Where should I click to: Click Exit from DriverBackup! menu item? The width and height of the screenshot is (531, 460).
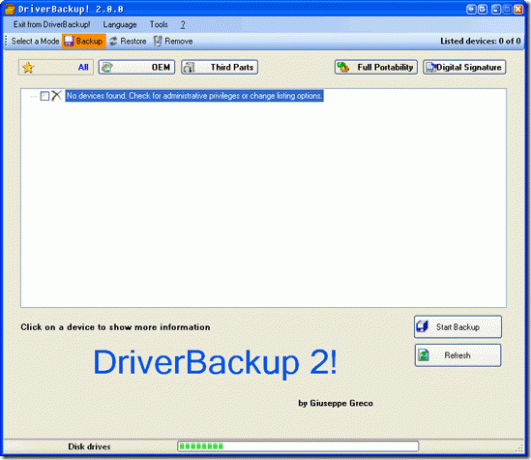[x=52, y=24]
